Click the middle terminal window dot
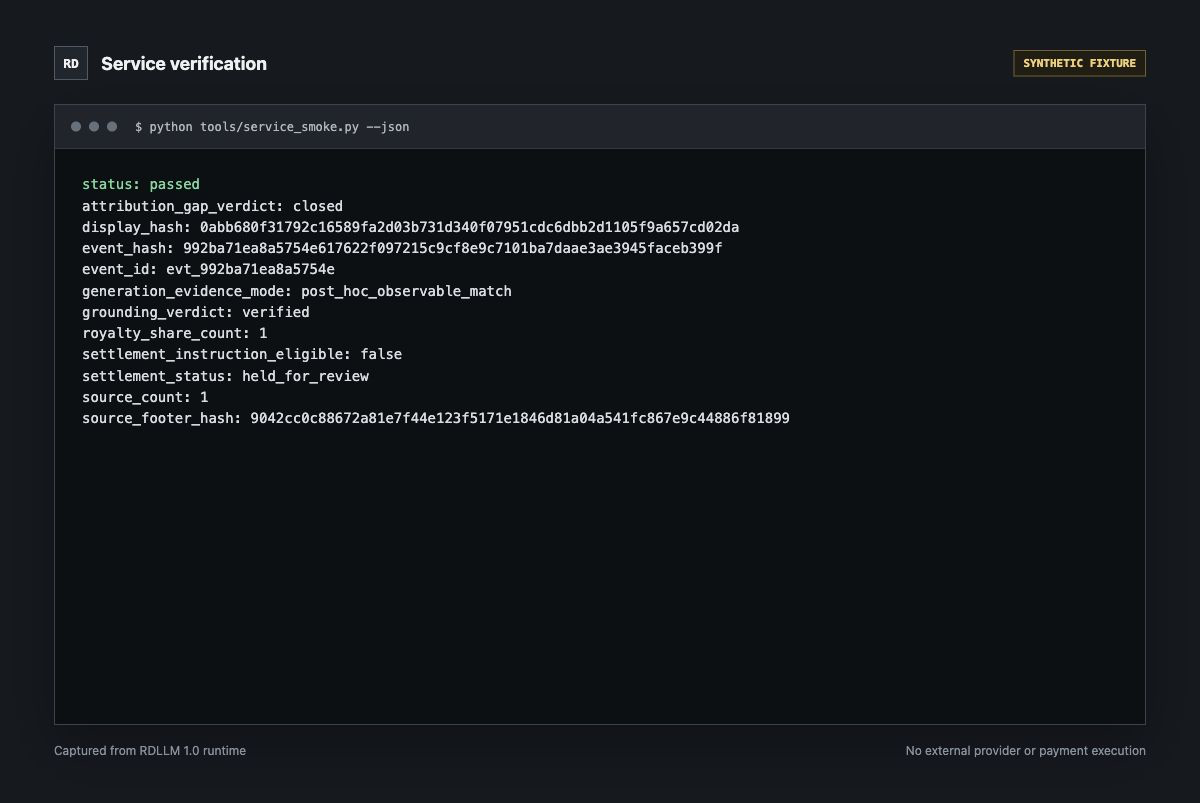This screenshot has width=1200, height=803. [x=94, y=127]
